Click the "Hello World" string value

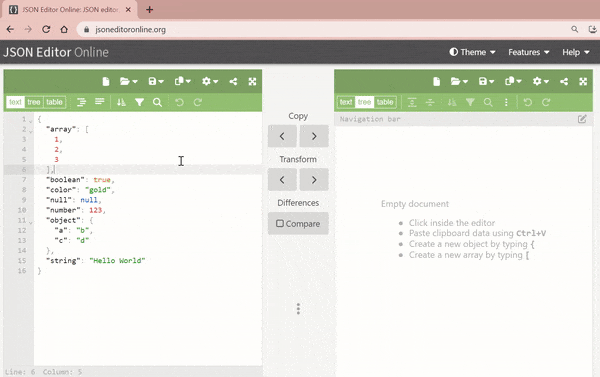pos(117,261)
